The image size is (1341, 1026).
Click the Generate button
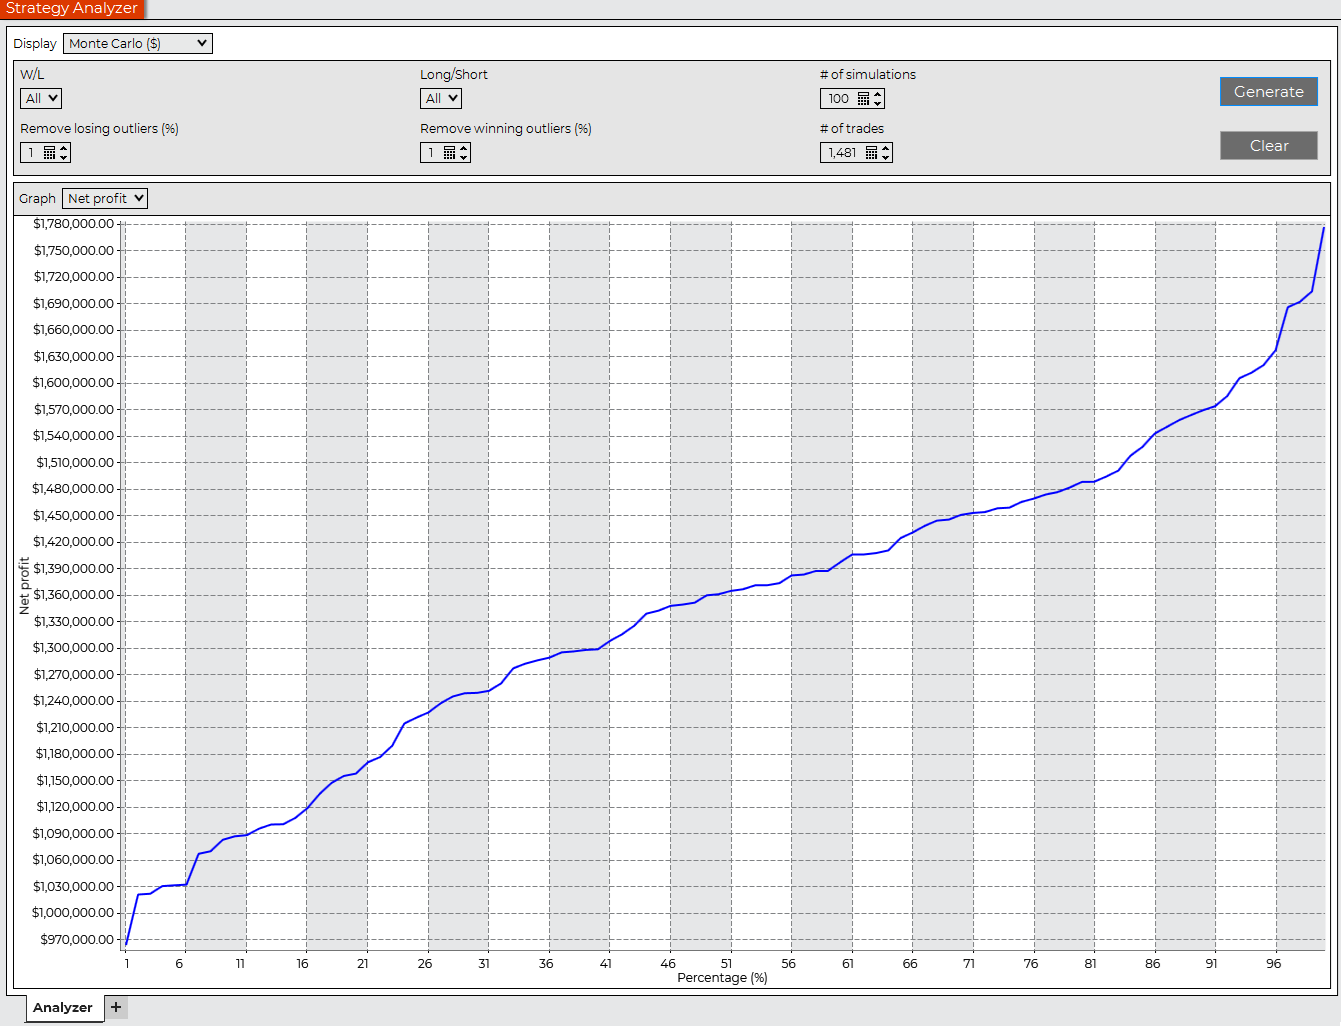coord(1268,92)
